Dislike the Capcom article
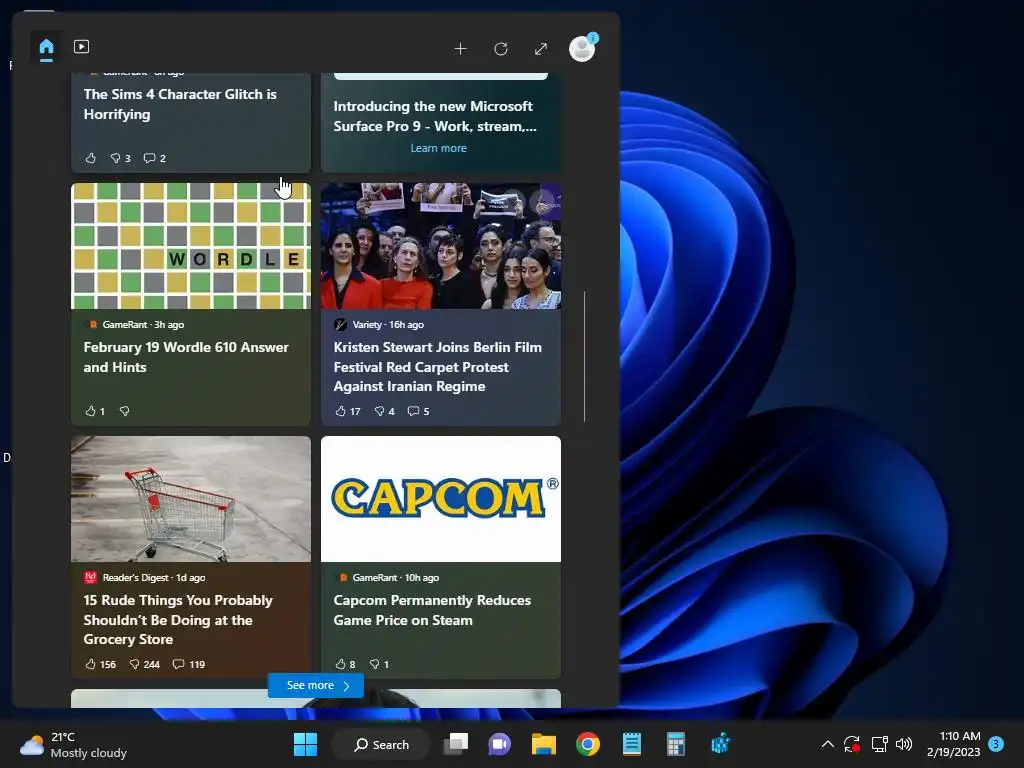Screen dimensions: 1024x768 [x=379, y=664]
